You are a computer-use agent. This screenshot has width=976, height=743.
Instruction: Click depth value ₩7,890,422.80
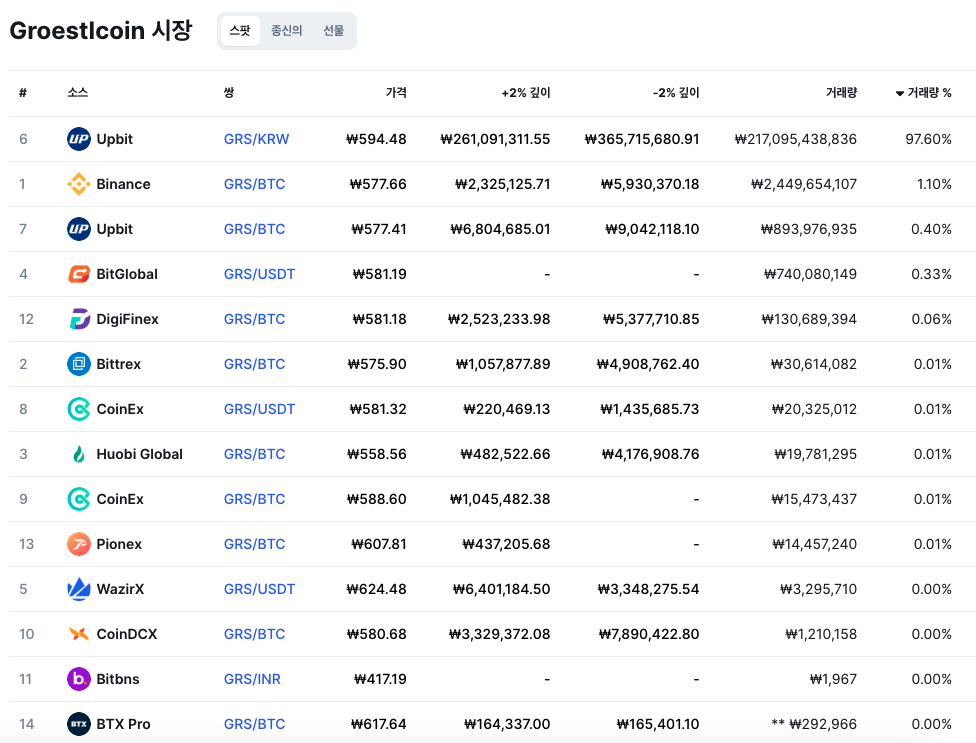(x=649, y=634)
